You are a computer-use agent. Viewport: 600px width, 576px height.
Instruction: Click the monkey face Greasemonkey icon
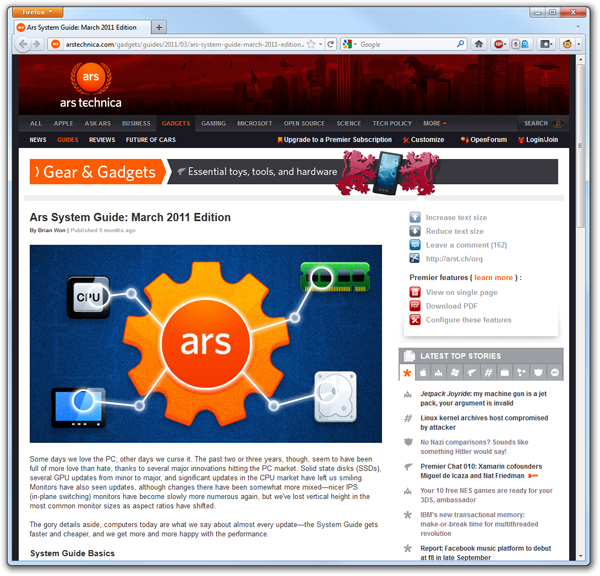[x=567, y=44]
